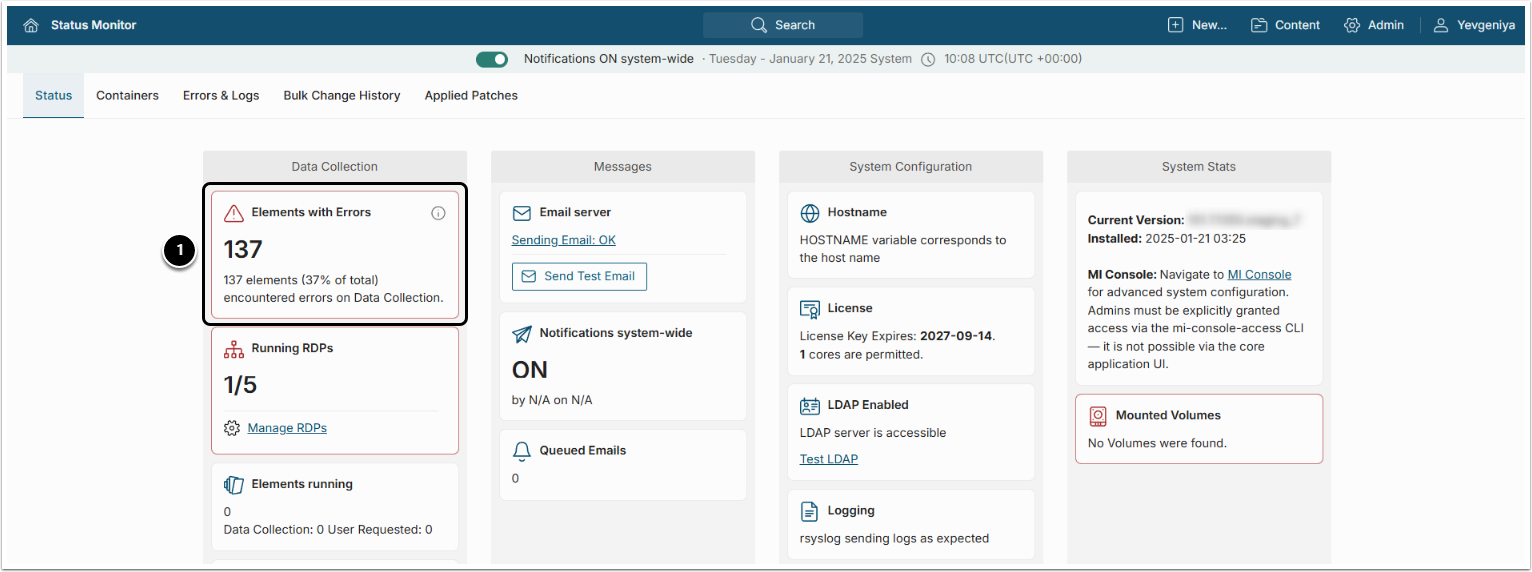1532x572 pixels.
Task: Click the Content folder icon
Action: tap(1258, 25)
